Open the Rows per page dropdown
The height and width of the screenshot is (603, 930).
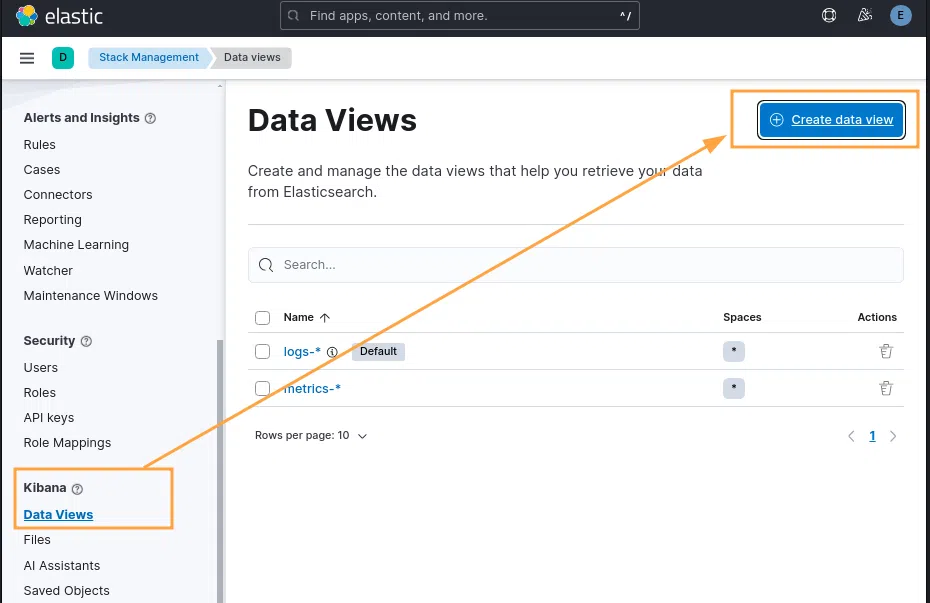[311, 436]
